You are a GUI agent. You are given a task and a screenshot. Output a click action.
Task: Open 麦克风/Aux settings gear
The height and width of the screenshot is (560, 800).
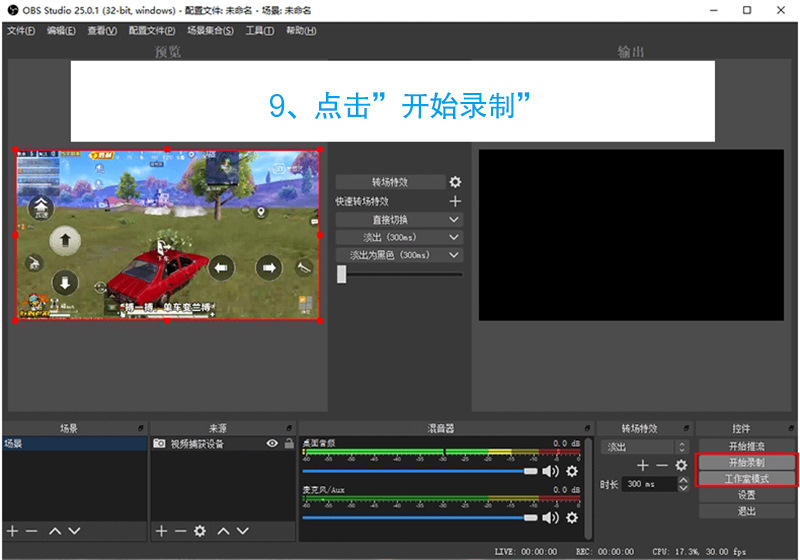pyautogui.click(x=572, y=518)
